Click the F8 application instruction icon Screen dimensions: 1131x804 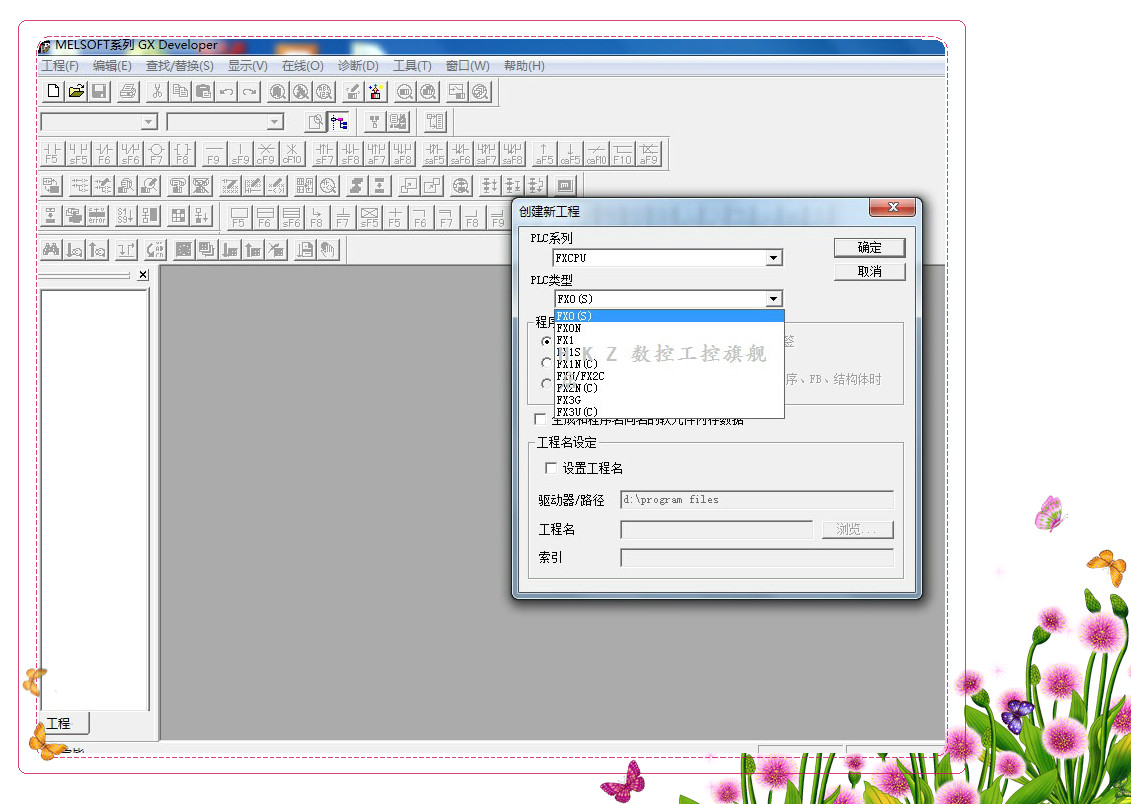click(x=182, y=154)
